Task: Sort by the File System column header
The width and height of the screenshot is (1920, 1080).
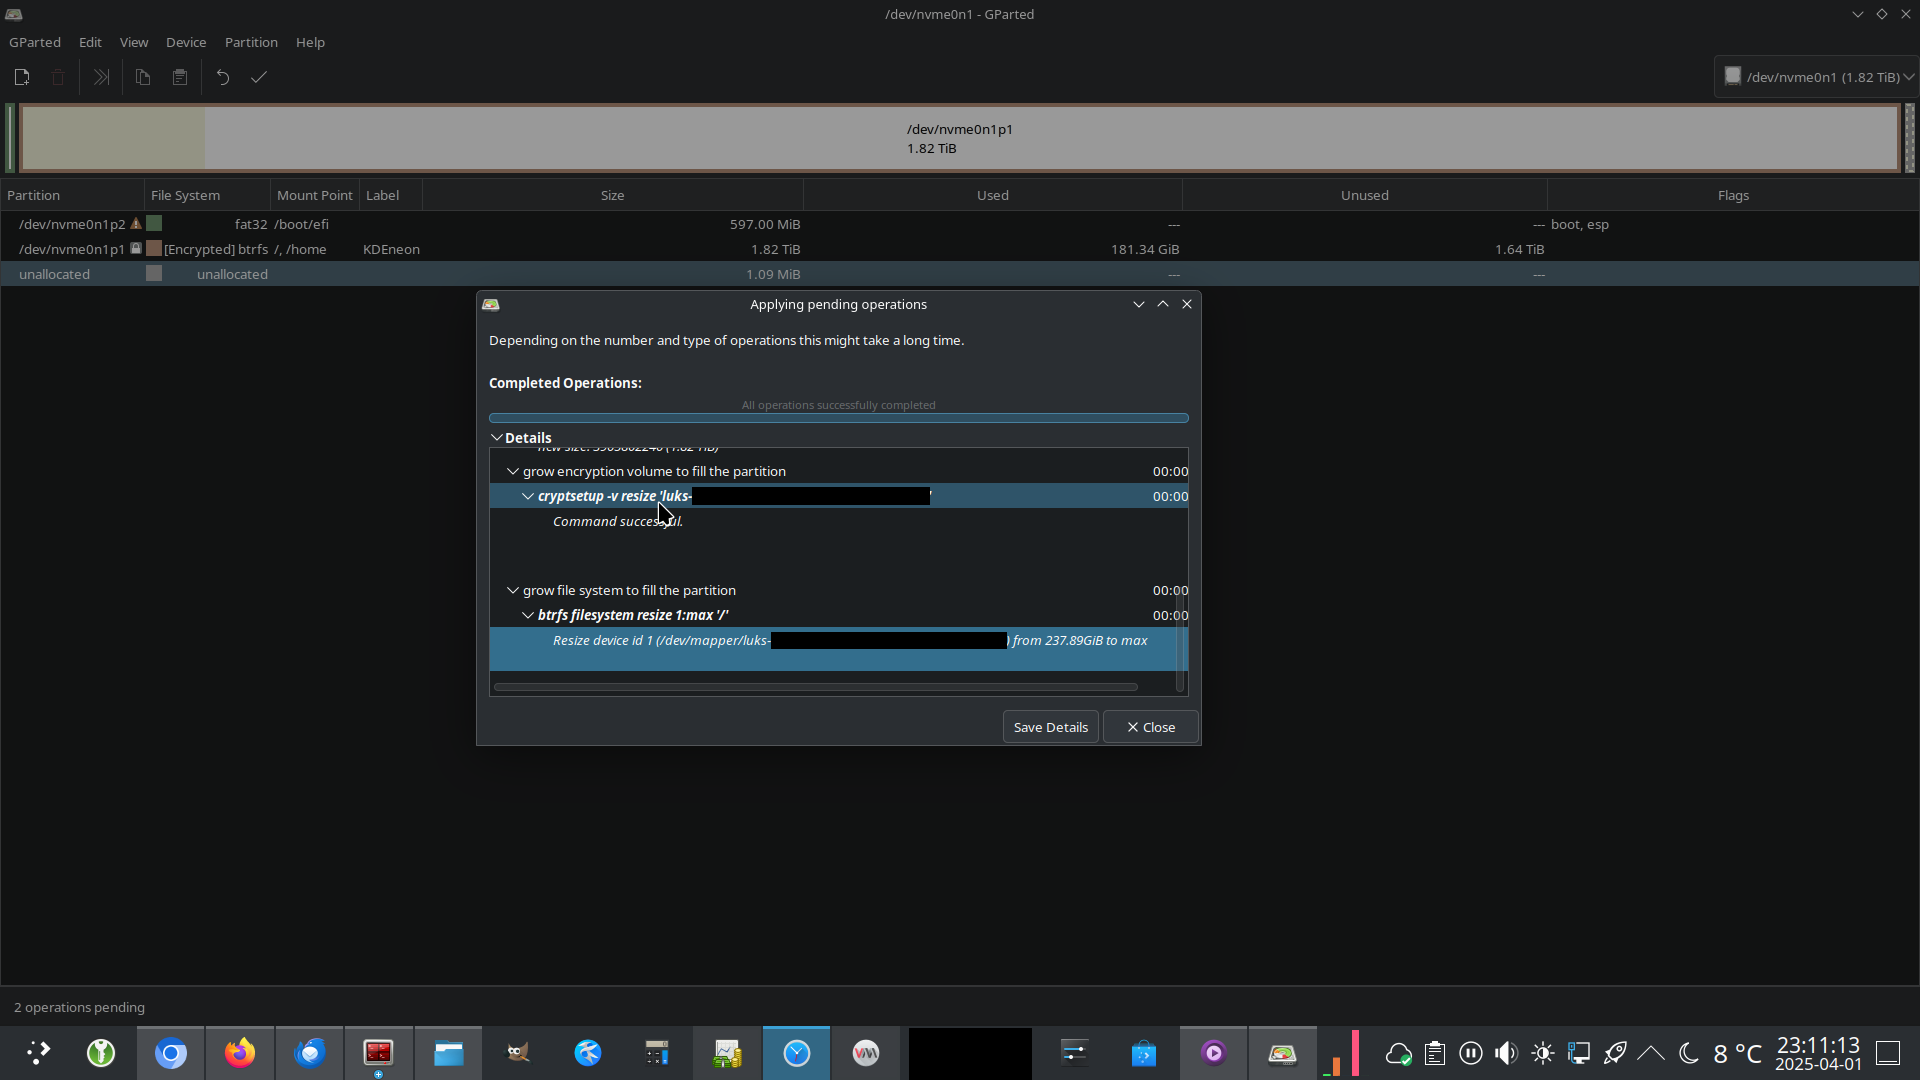Action: click(x=207, y=195)
